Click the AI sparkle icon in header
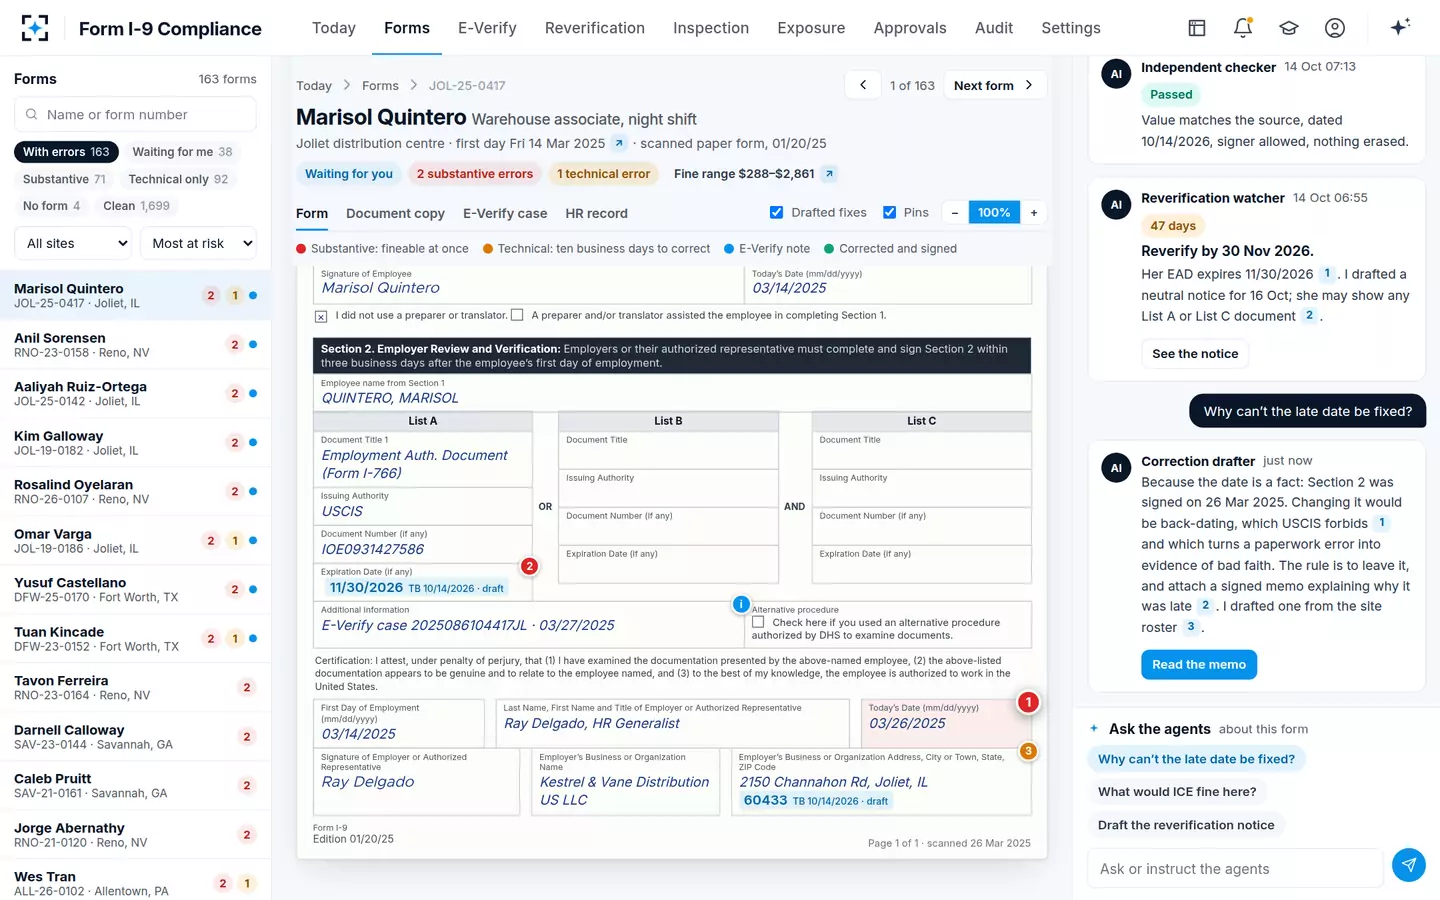The image size is (1440, 900). tap(1400, 27)
